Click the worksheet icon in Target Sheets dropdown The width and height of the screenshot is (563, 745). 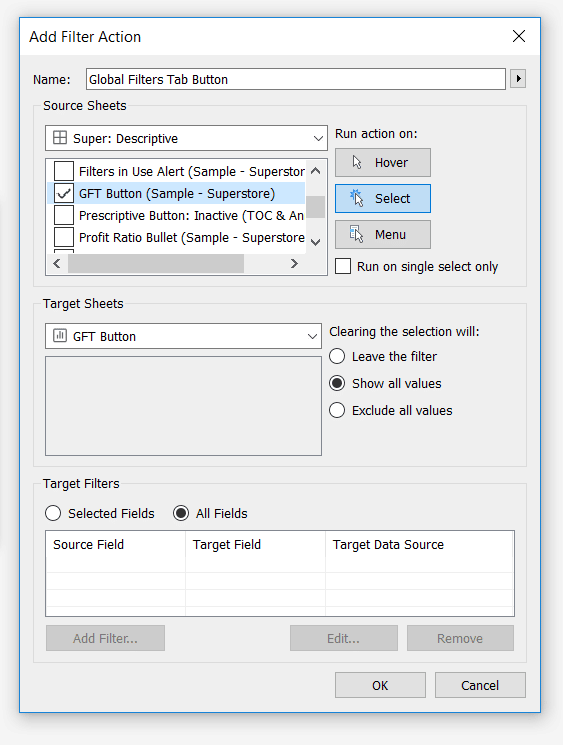point(60,335)
